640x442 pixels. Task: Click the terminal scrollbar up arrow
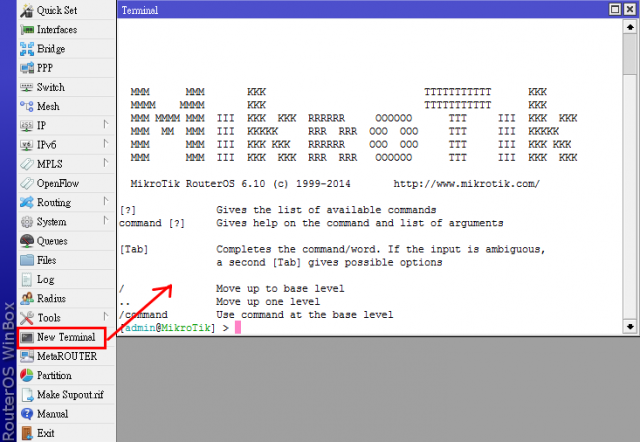(630, 27)
